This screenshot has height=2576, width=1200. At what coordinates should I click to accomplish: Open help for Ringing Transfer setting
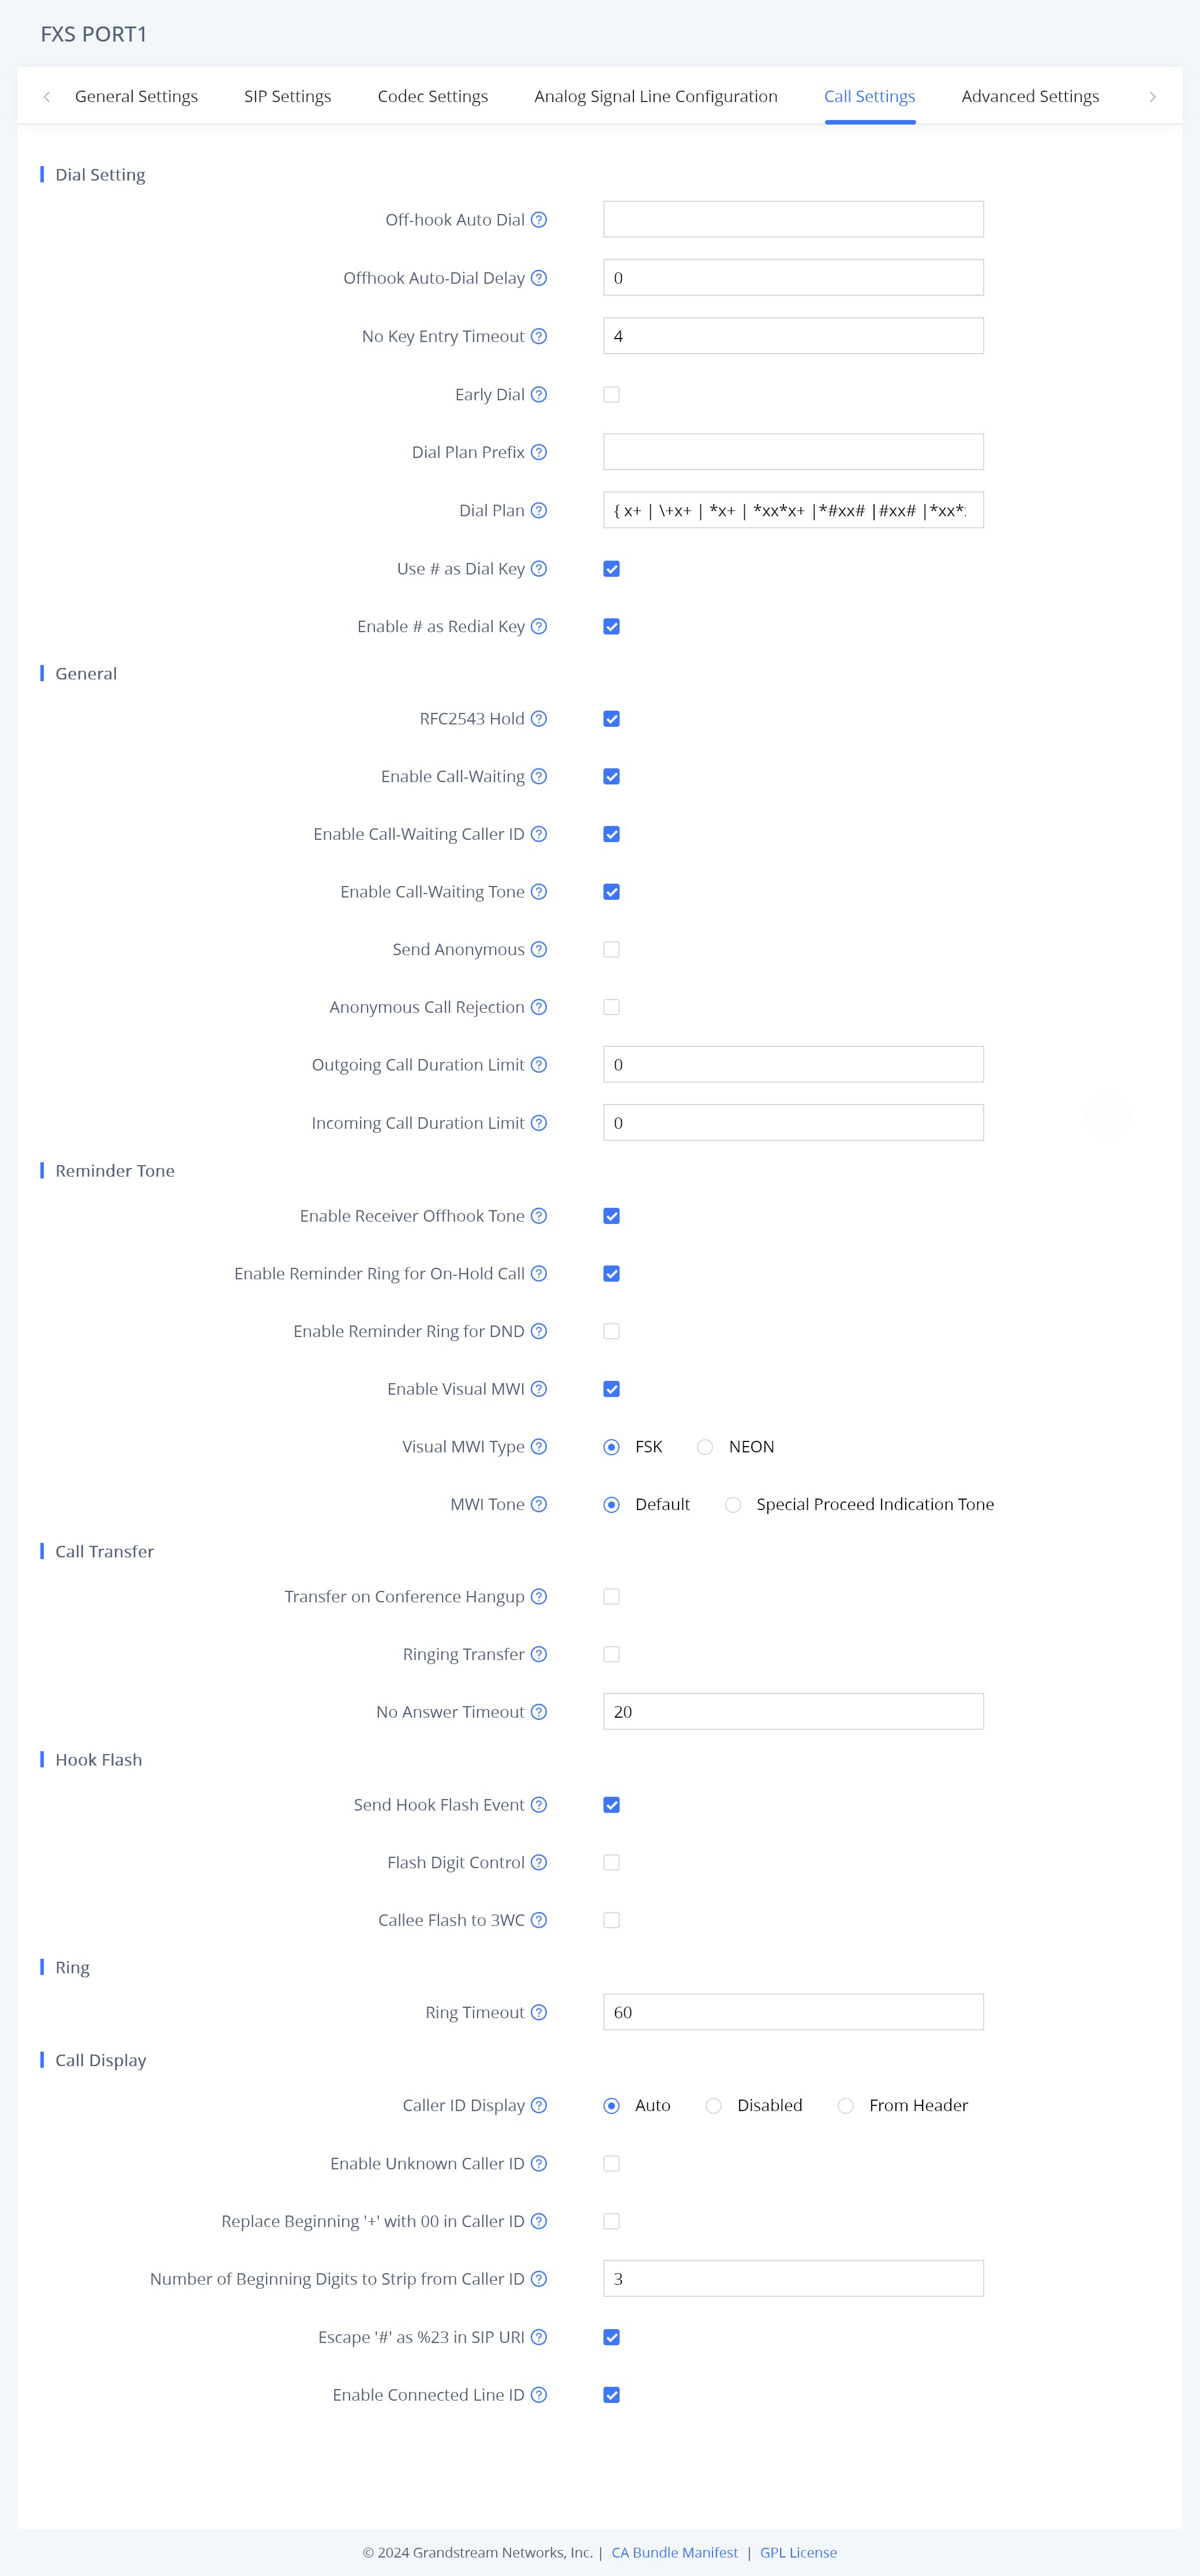tap(539, 1655)
